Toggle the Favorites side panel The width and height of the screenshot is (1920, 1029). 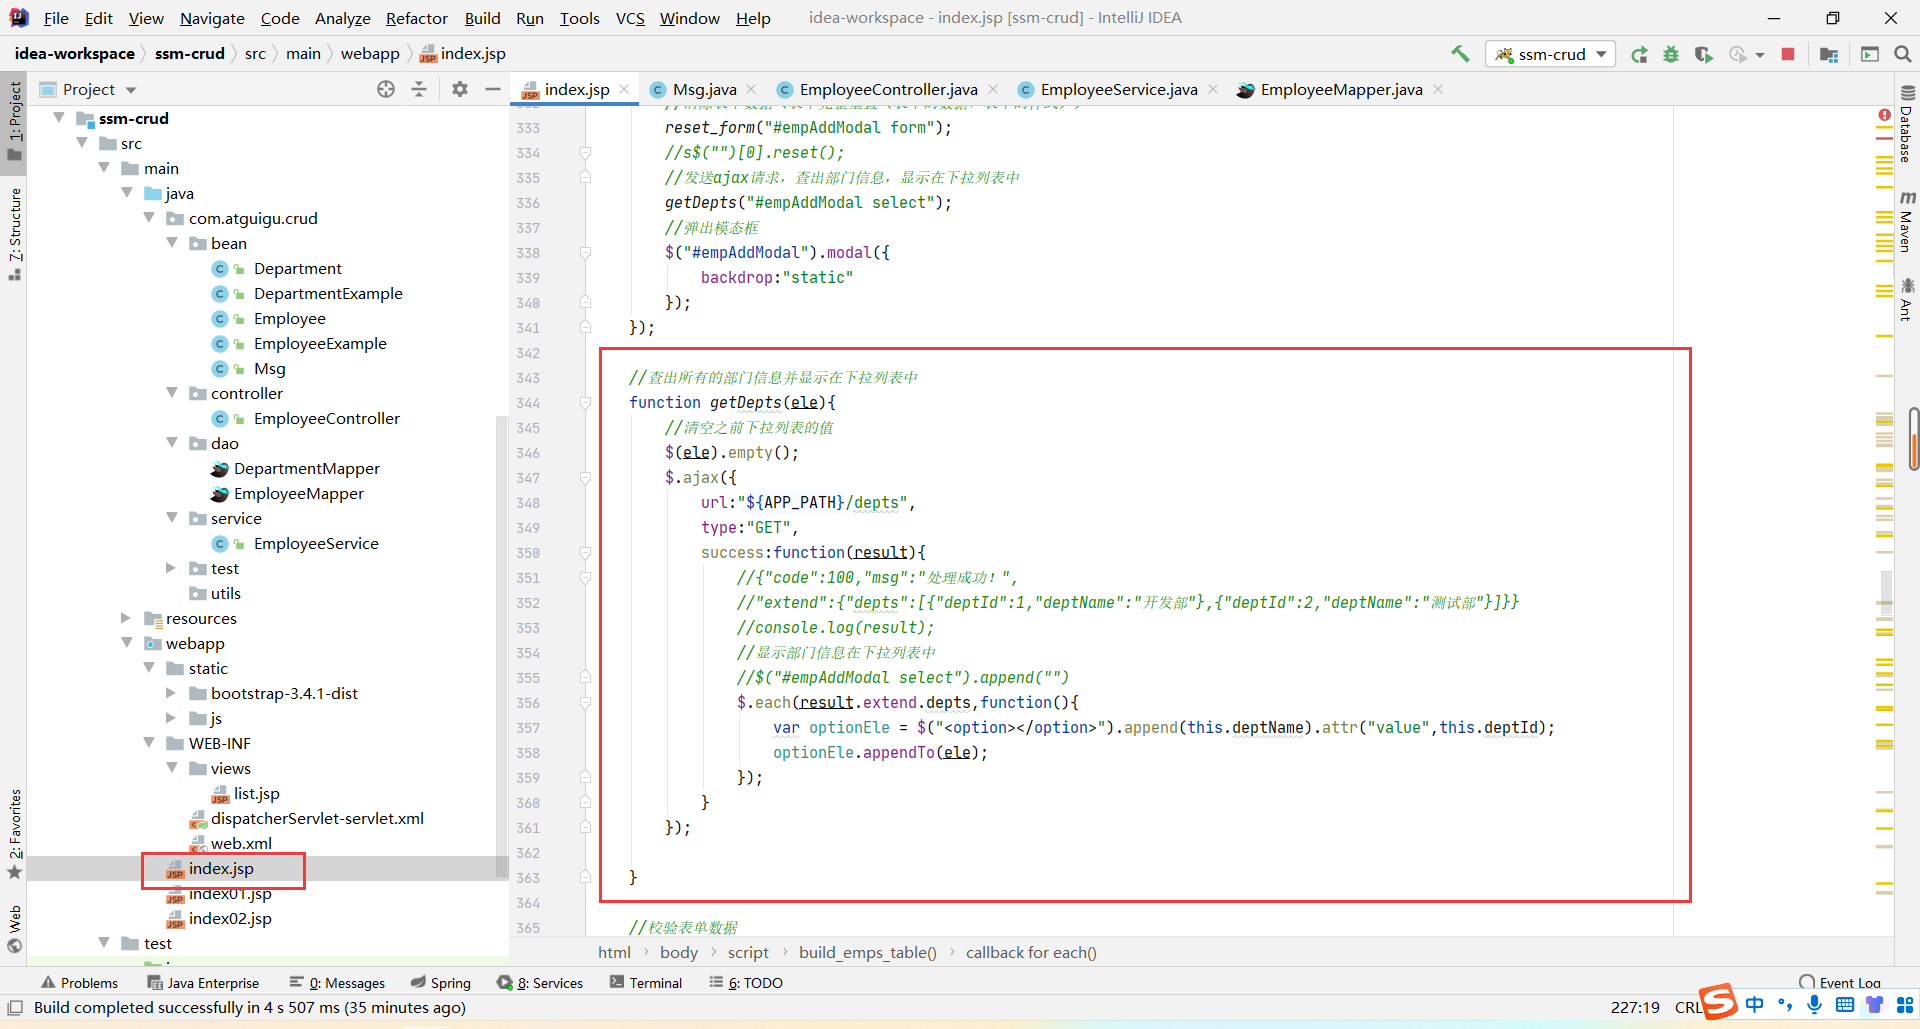(x=14, y=833)
